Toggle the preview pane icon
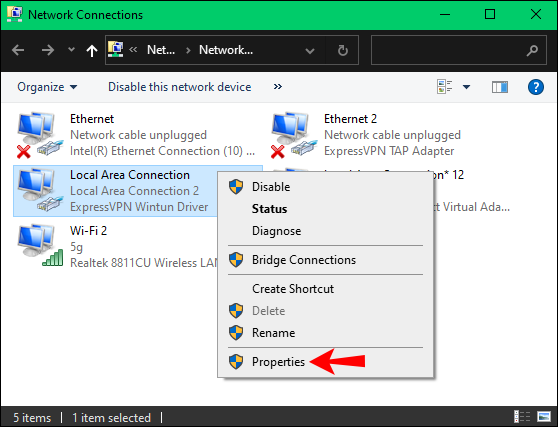 click(500, 87)
